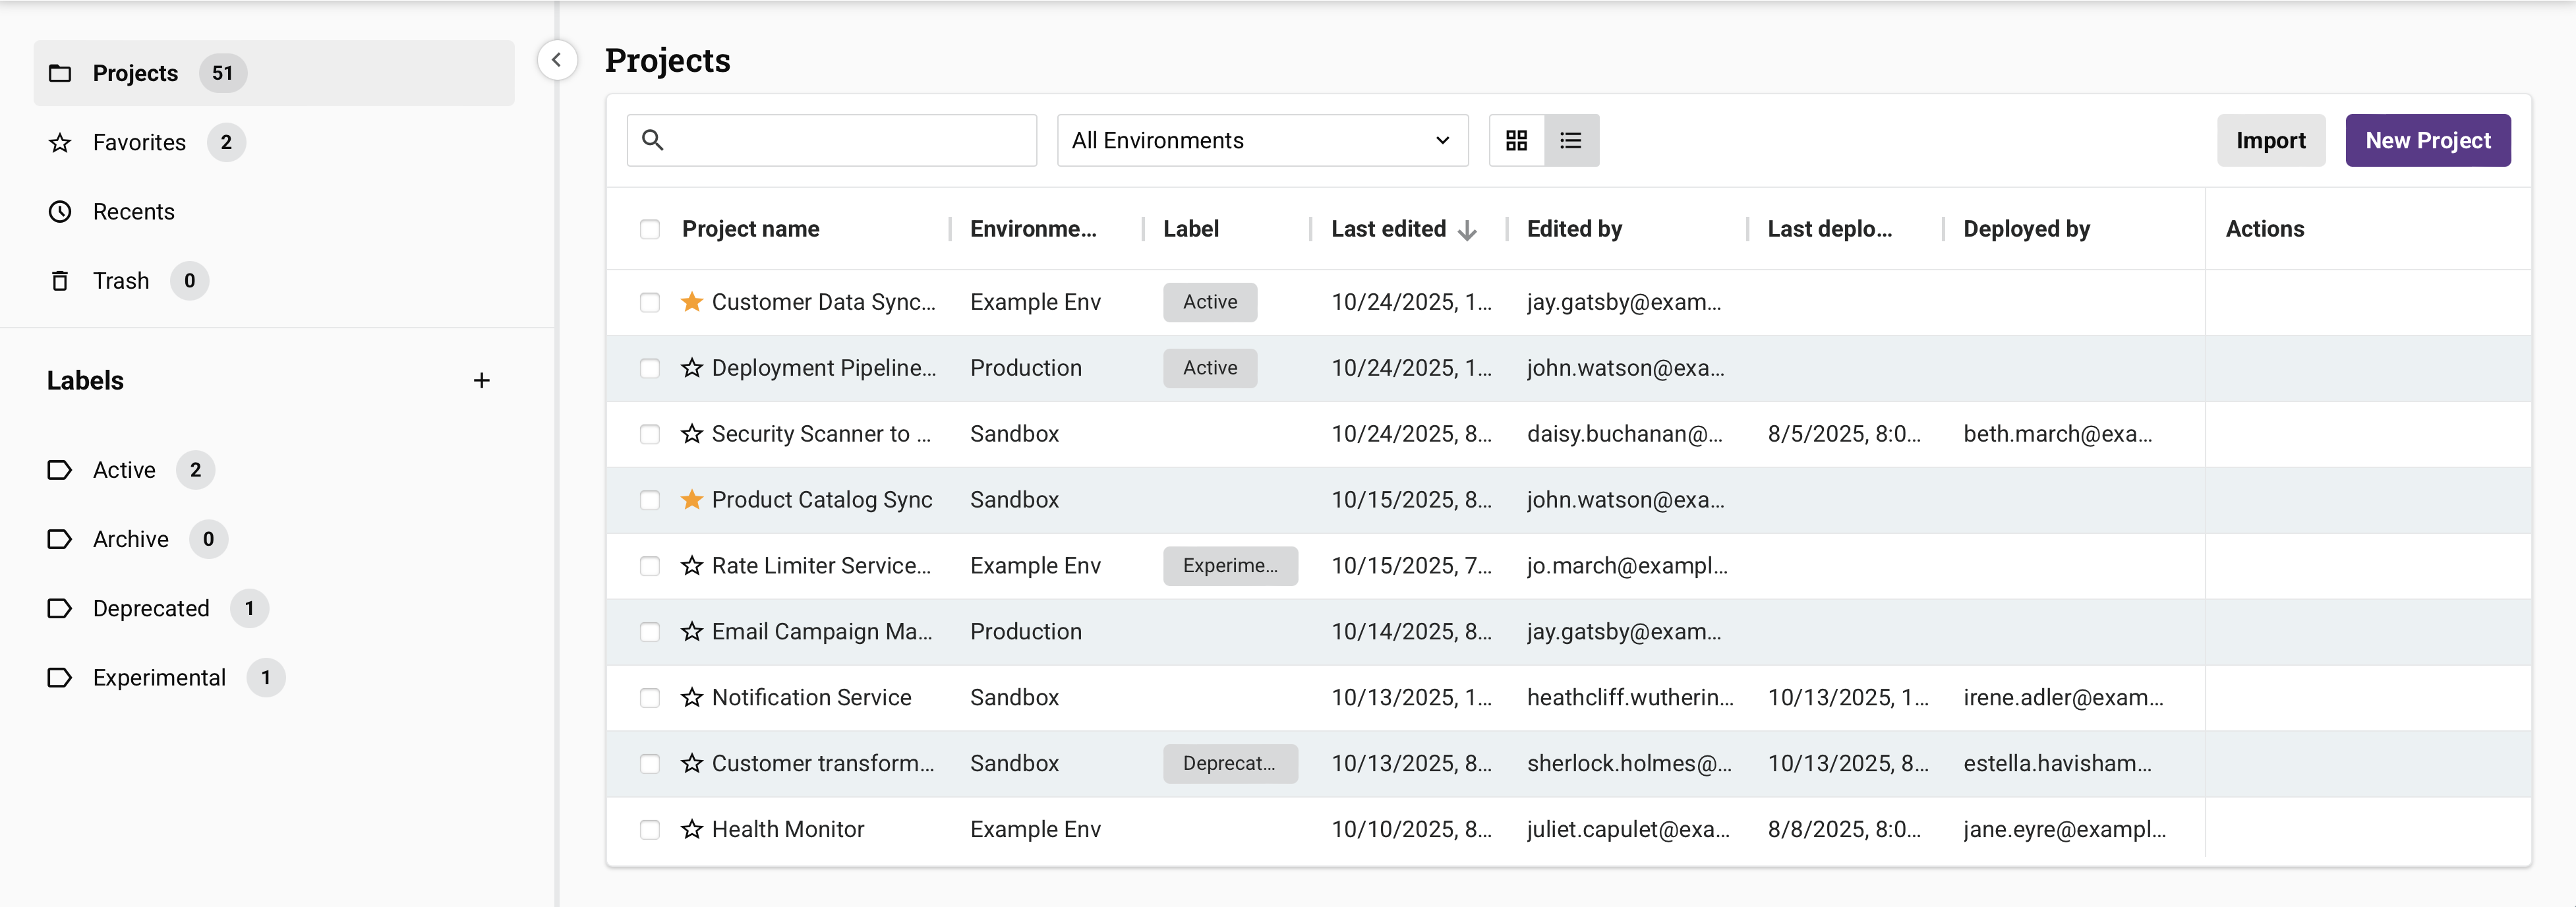
Task: Filter by the Experimental label
Action: pos(159,678)
